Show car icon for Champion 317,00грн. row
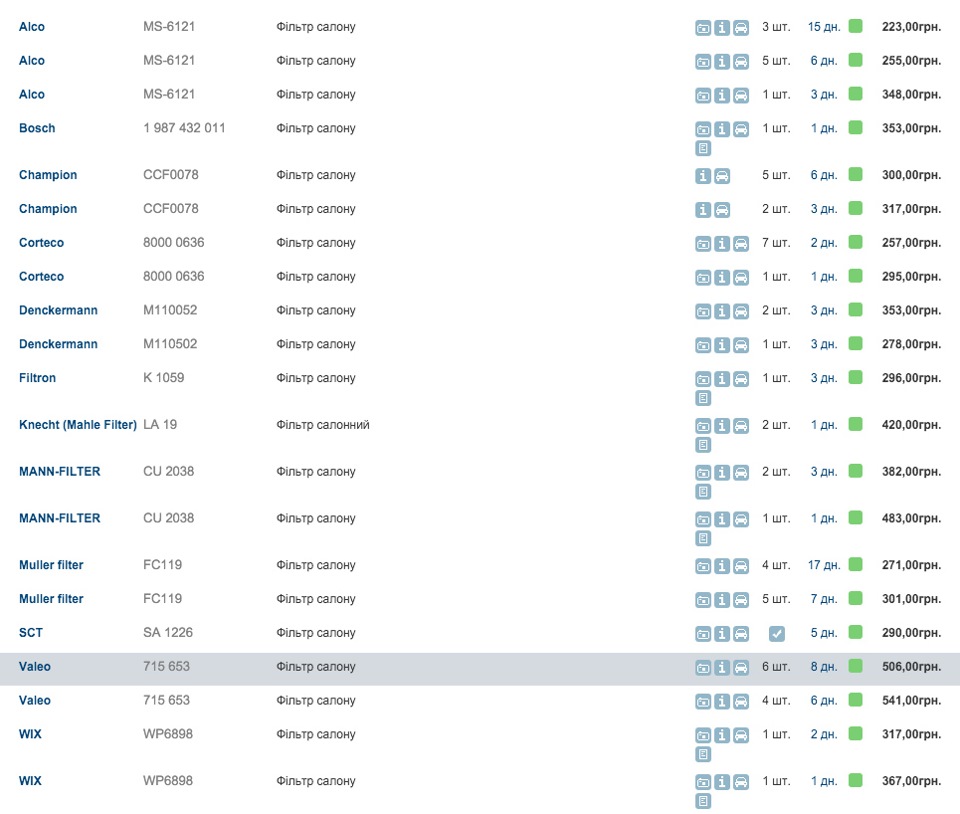This screenshot has height=814, width=960. 722,210
